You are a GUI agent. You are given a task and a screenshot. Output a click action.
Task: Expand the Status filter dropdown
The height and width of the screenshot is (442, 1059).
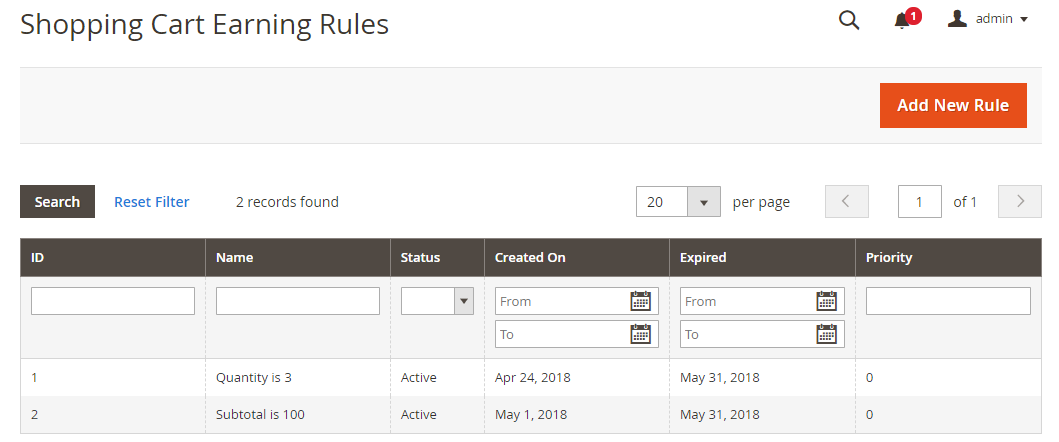[437, 301]
